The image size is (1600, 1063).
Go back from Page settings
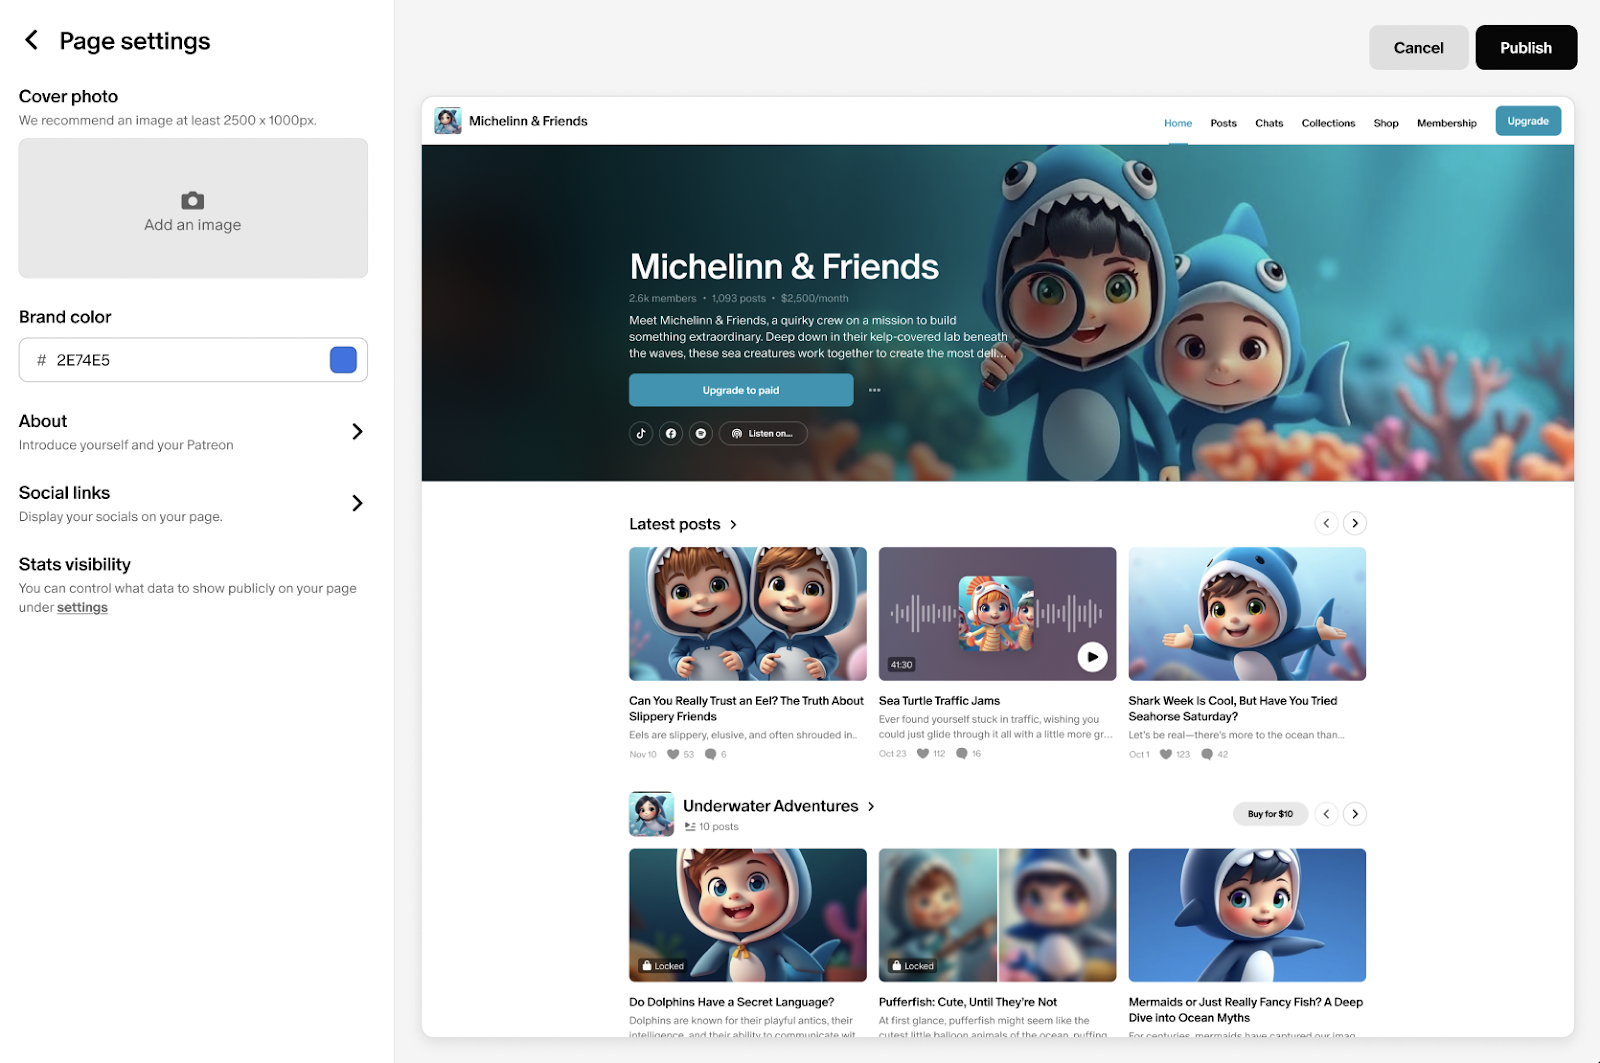31,40
